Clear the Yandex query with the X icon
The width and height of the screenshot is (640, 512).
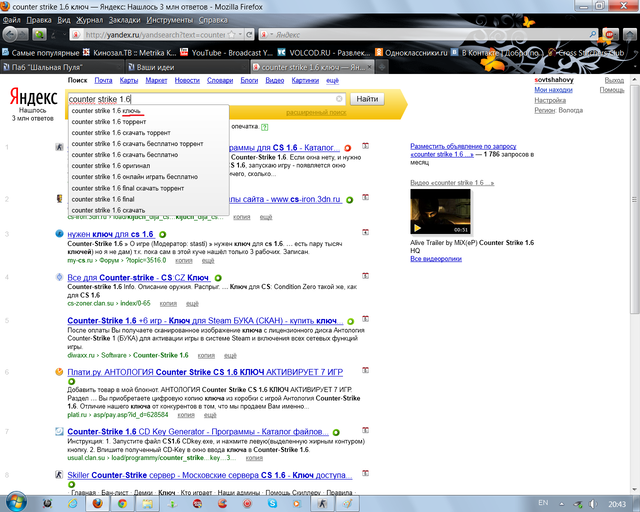339,99
